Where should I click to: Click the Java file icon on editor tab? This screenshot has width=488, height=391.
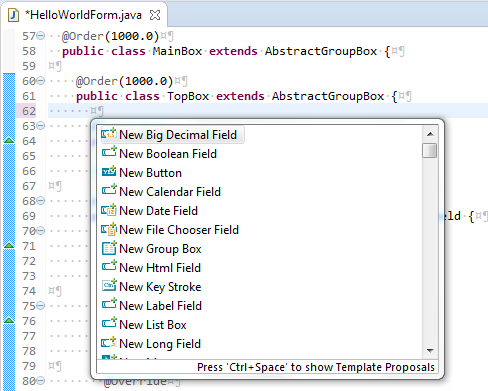pyautogui.click(x=13, y=15)
